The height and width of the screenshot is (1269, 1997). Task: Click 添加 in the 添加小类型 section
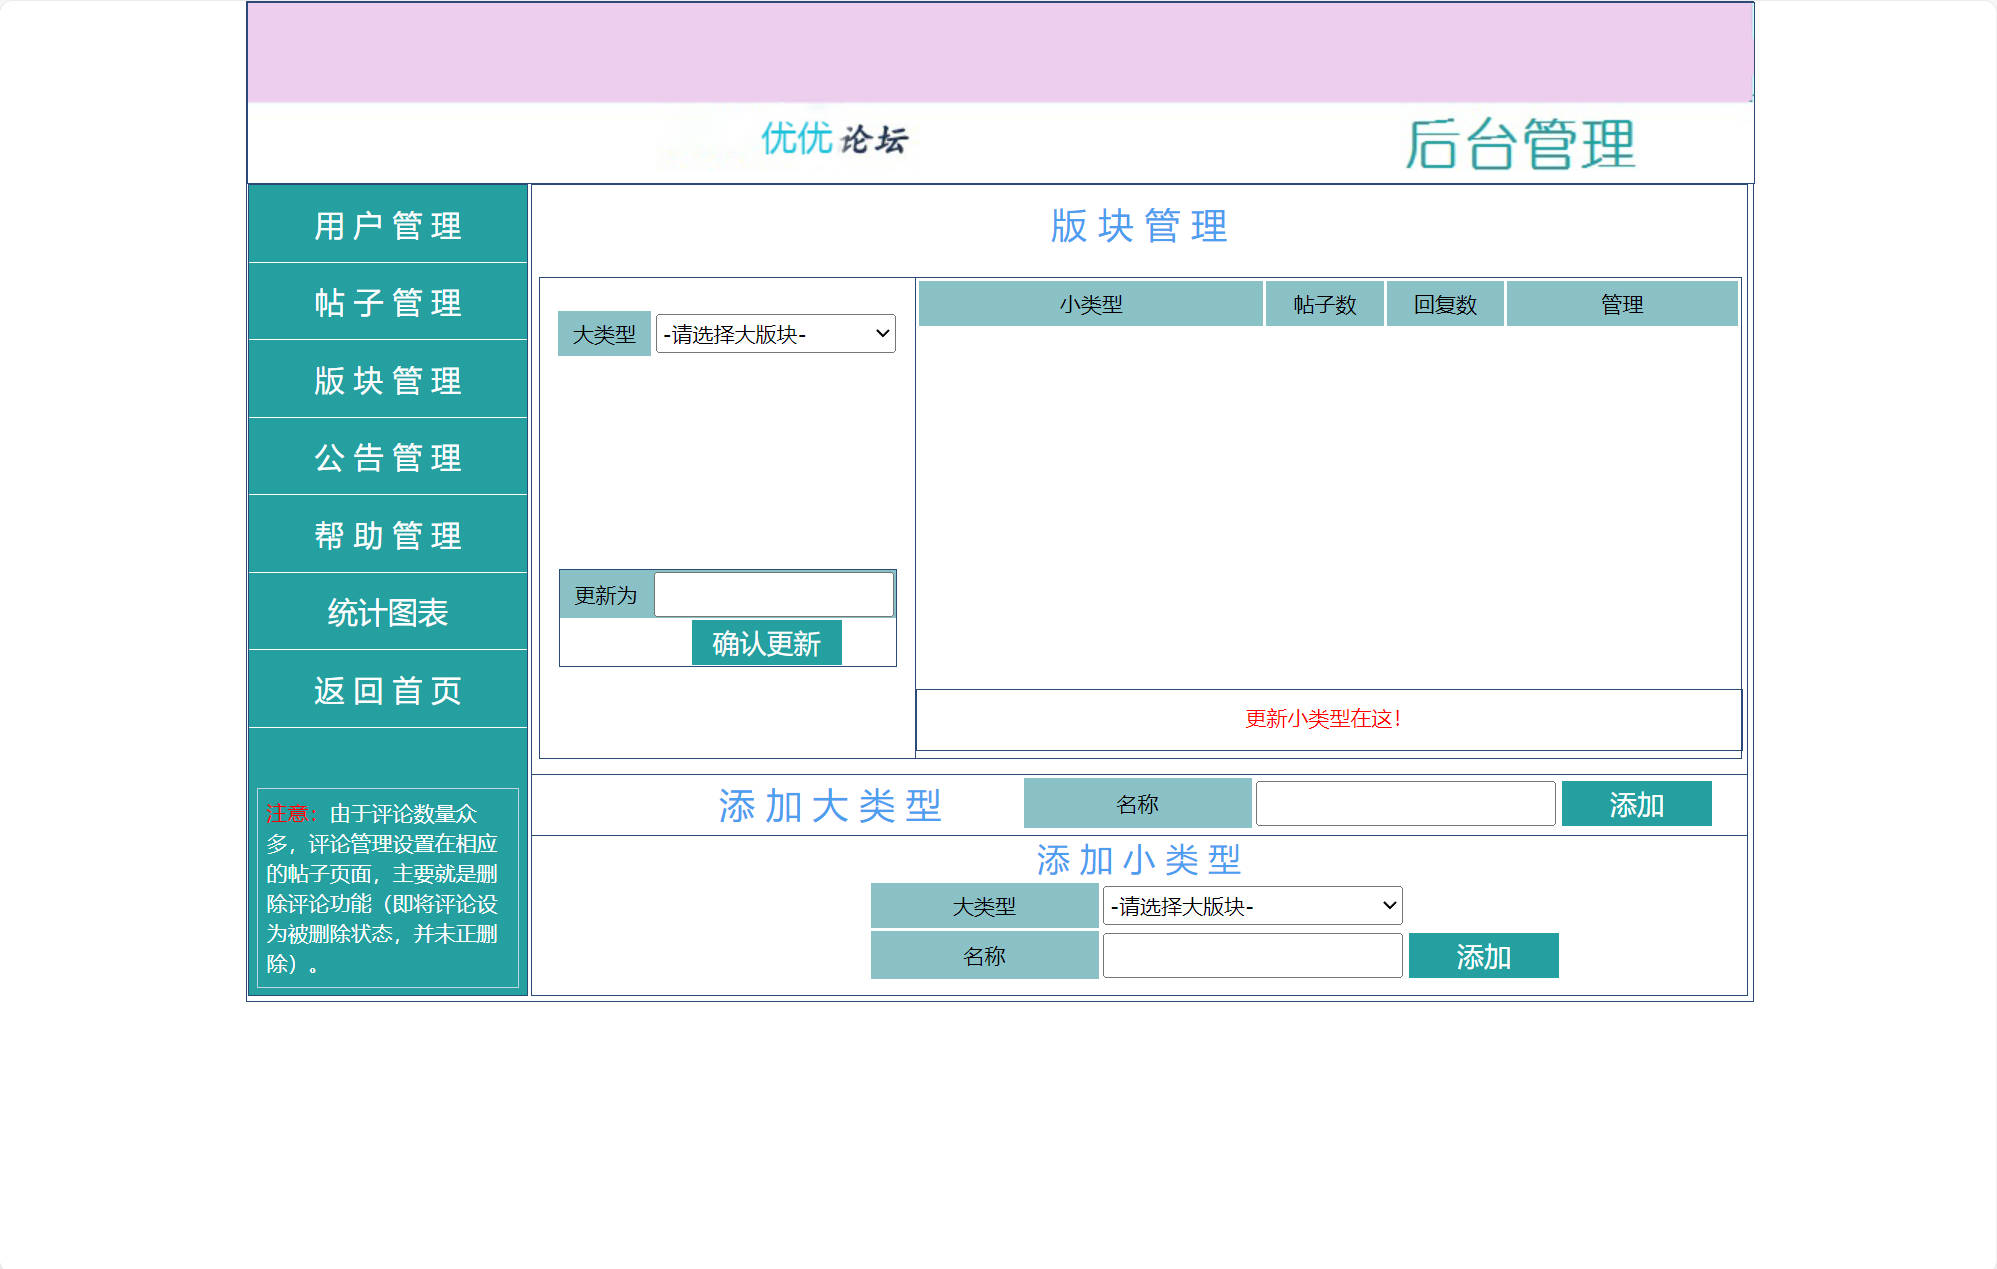coord(1483,955)
